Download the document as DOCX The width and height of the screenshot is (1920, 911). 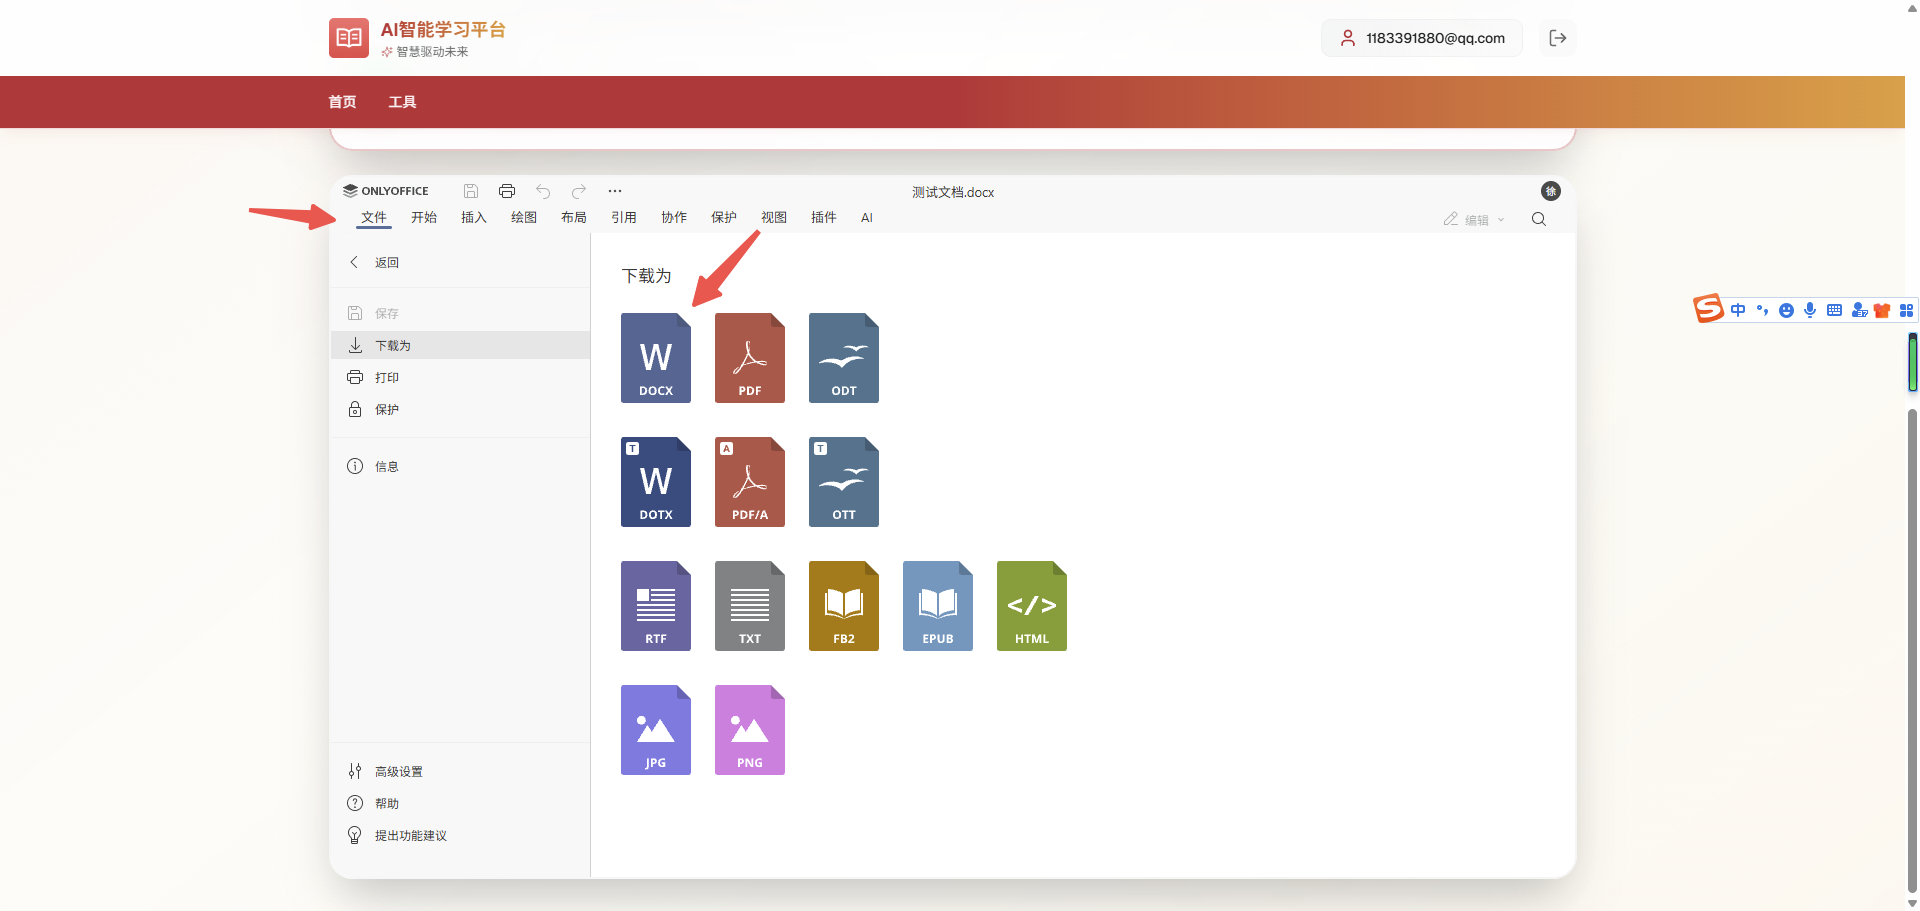click(656, 358)
